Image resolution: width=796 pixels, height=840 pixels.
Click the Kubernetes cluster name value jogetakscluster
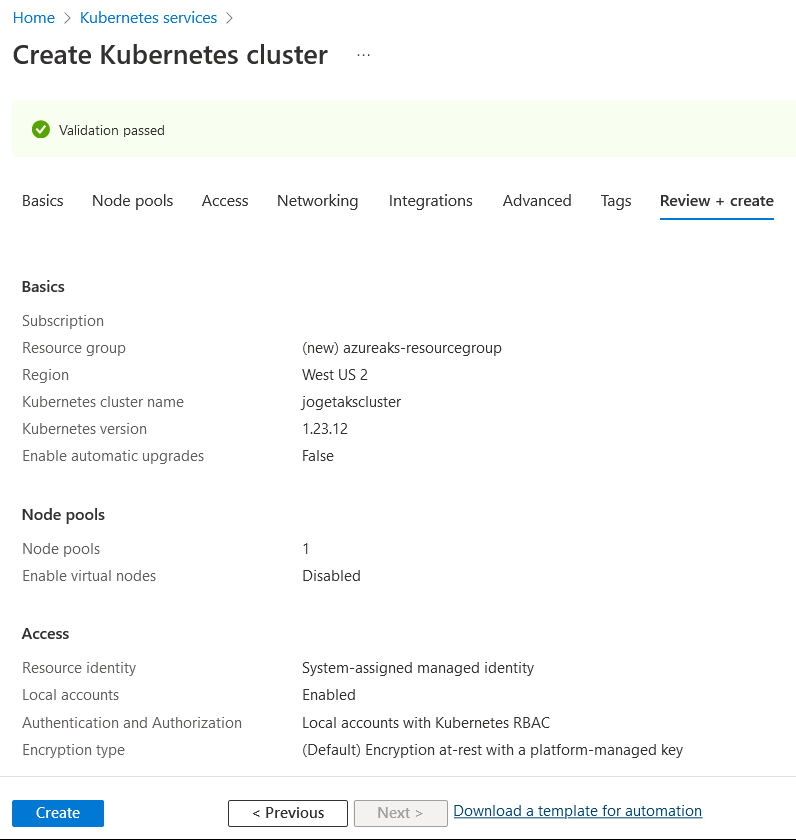351,402
